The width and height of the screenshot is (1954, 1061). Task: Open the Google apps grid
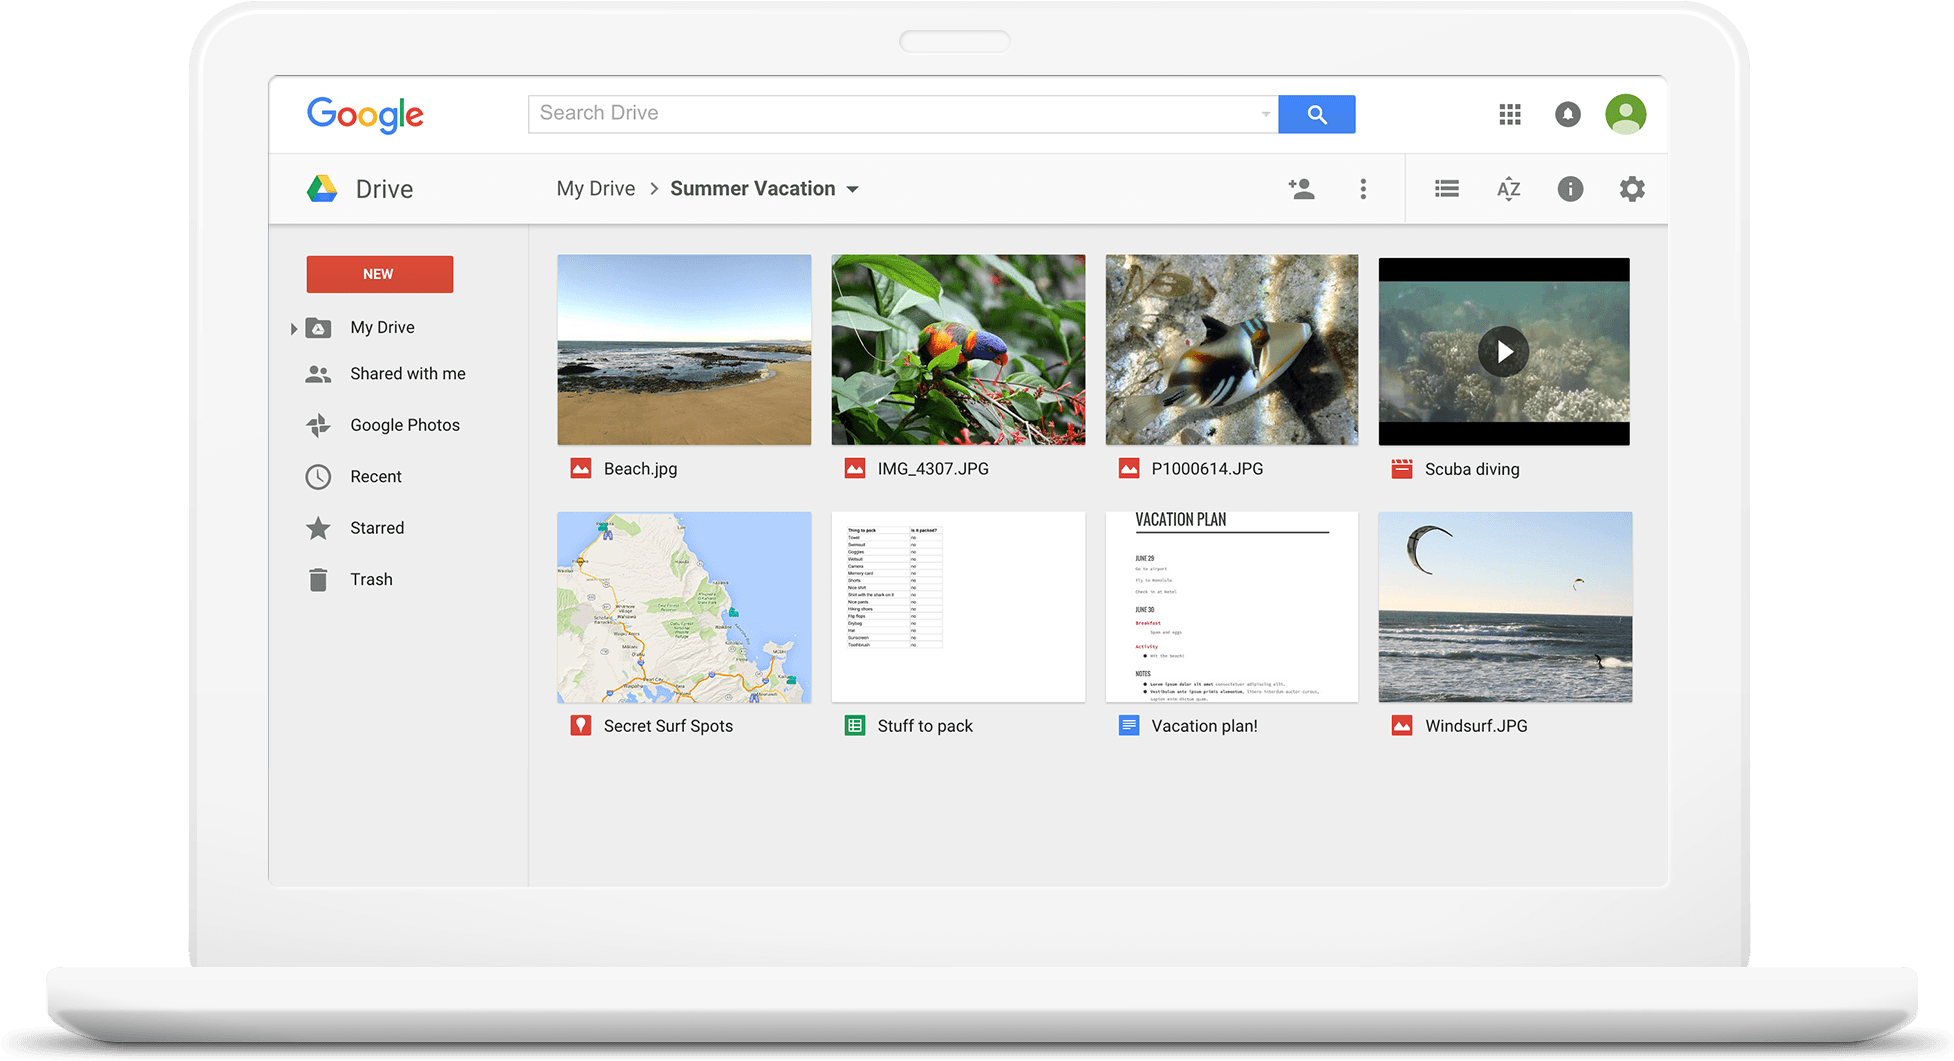(1510, 114)
